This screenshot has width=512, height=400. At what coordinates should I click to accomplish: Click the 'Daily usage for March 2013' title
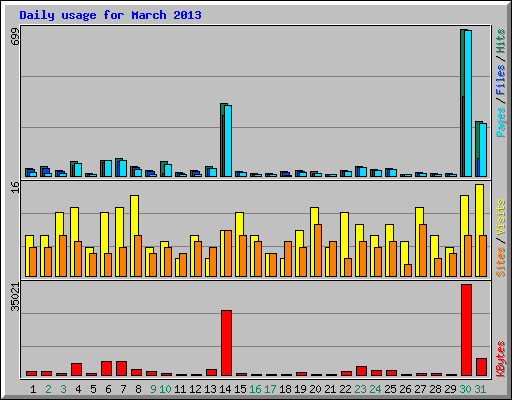(110, 15)
